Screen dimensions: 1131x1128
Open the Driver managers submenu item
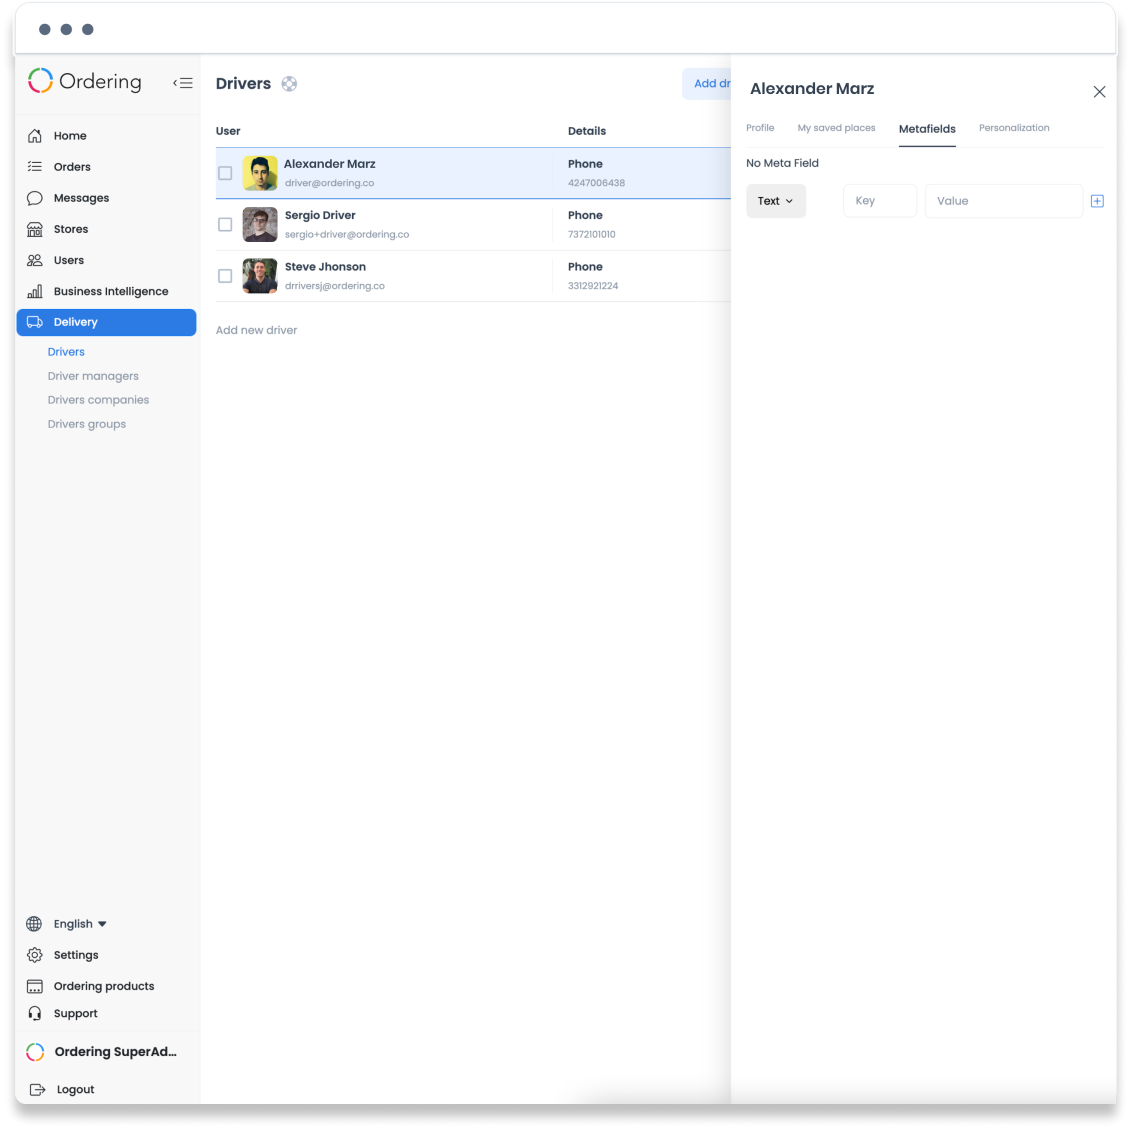[93, 376]
